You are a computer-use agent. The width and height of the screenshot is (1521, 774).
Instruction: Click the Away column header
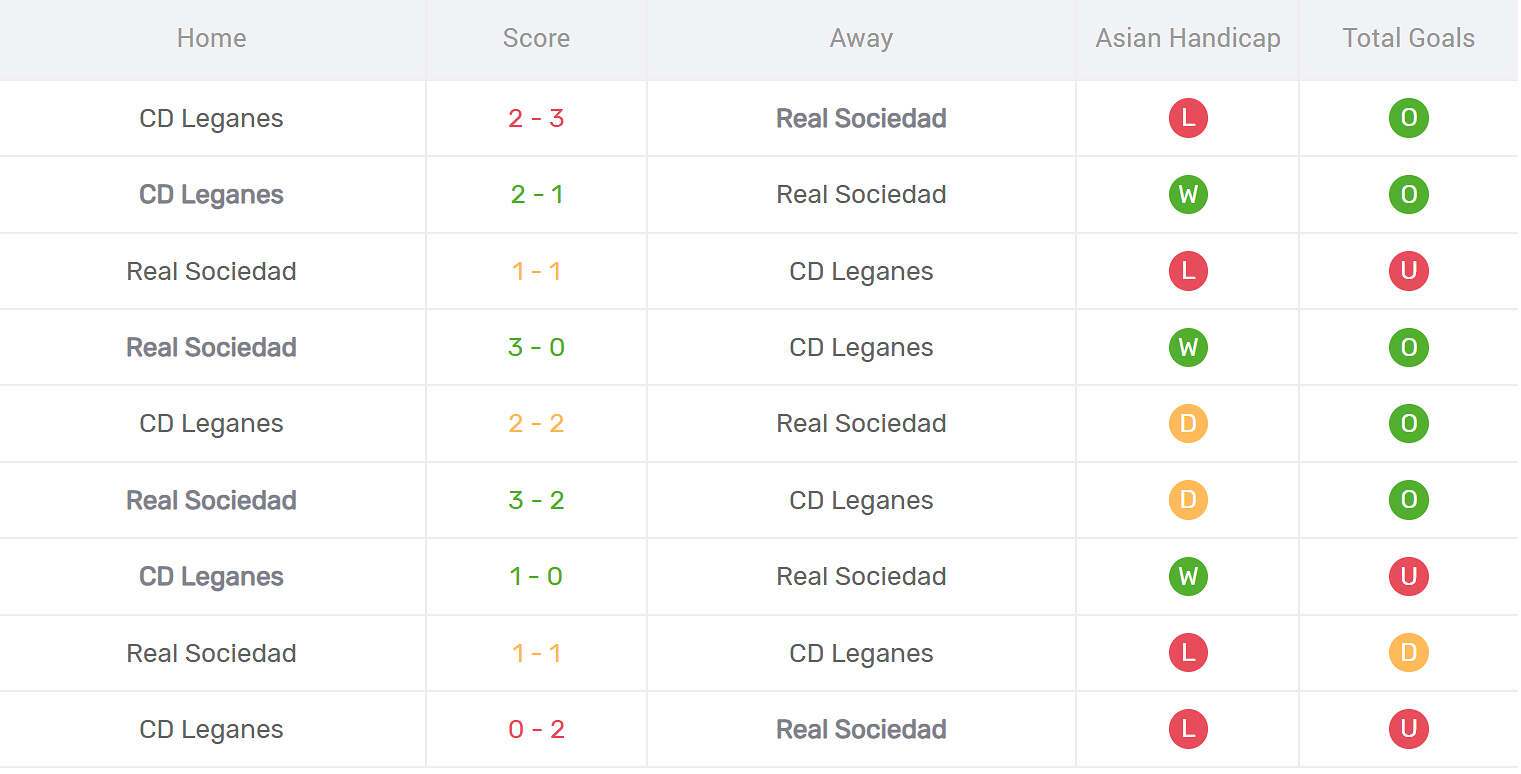point(861,38)
